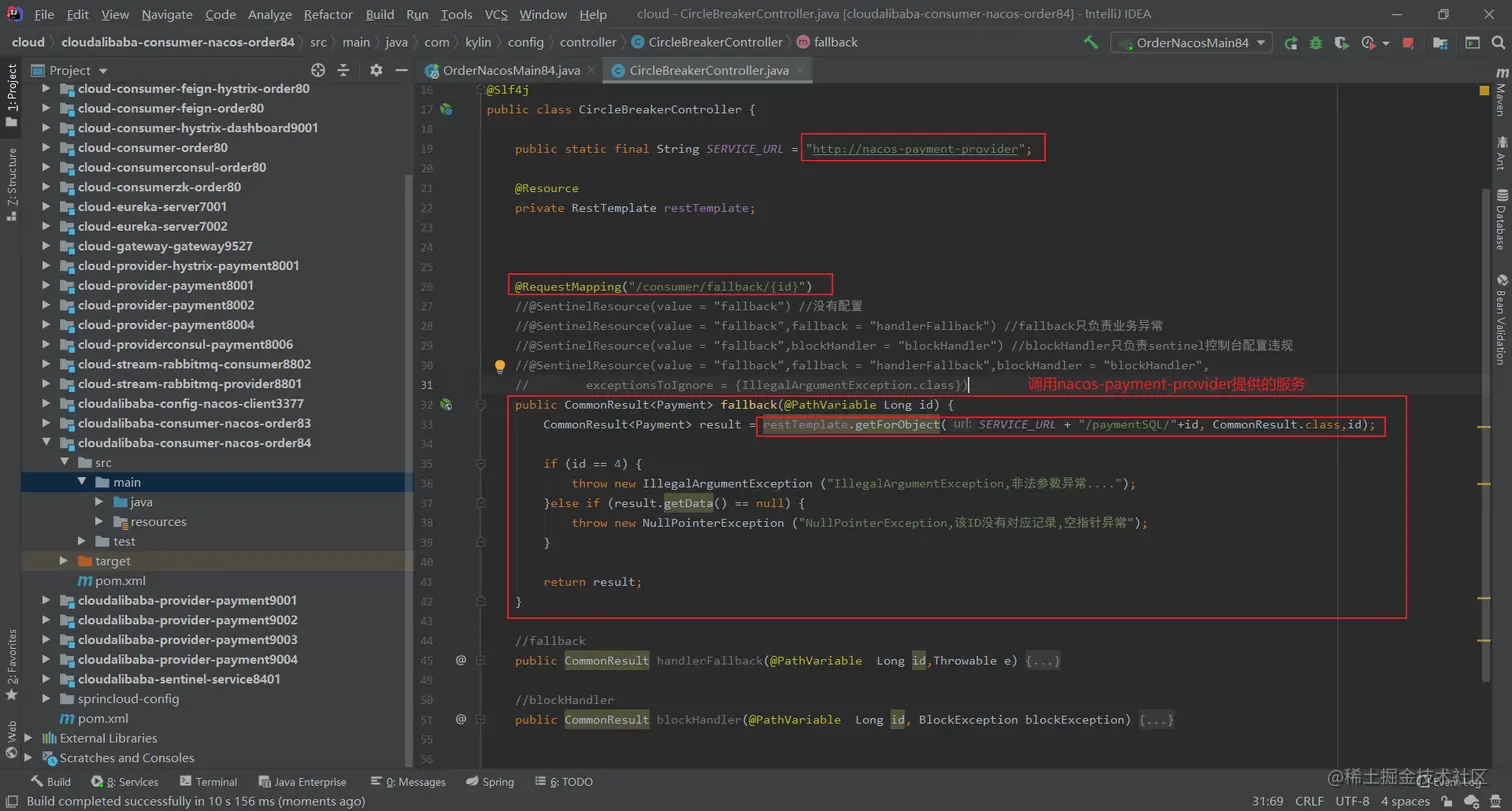Open the Database tool window
This screenshot has height=811, width=1512.
[1500, 219]
